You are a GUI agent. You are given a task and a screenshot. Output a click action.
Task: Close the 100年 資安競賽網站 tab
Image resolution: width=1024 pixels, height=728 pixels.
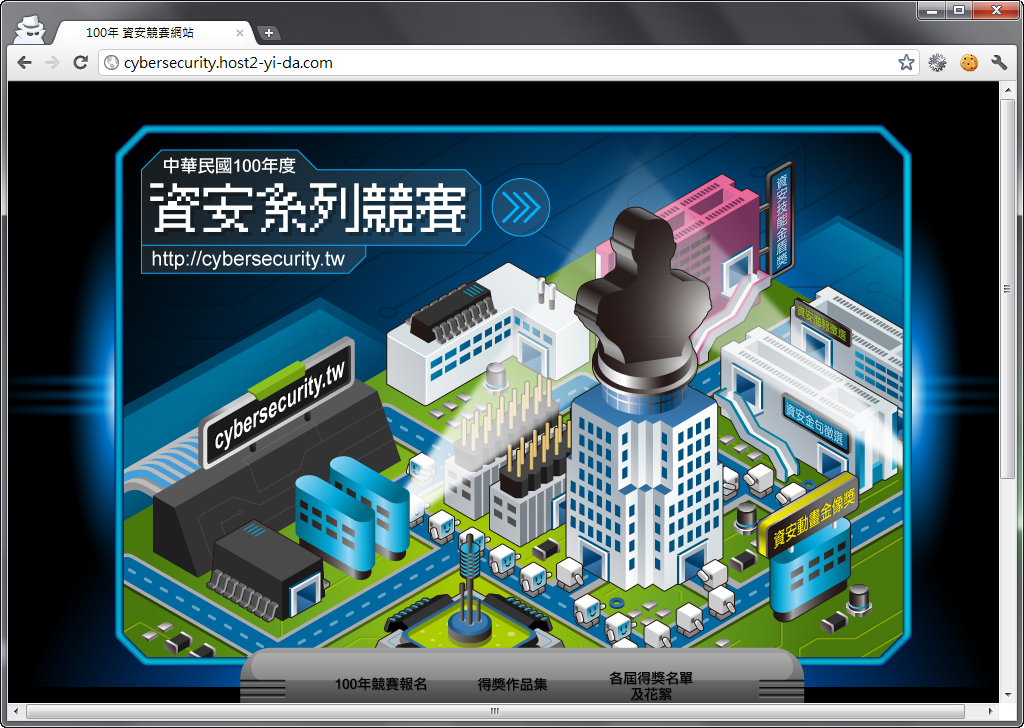pos(240,33)
